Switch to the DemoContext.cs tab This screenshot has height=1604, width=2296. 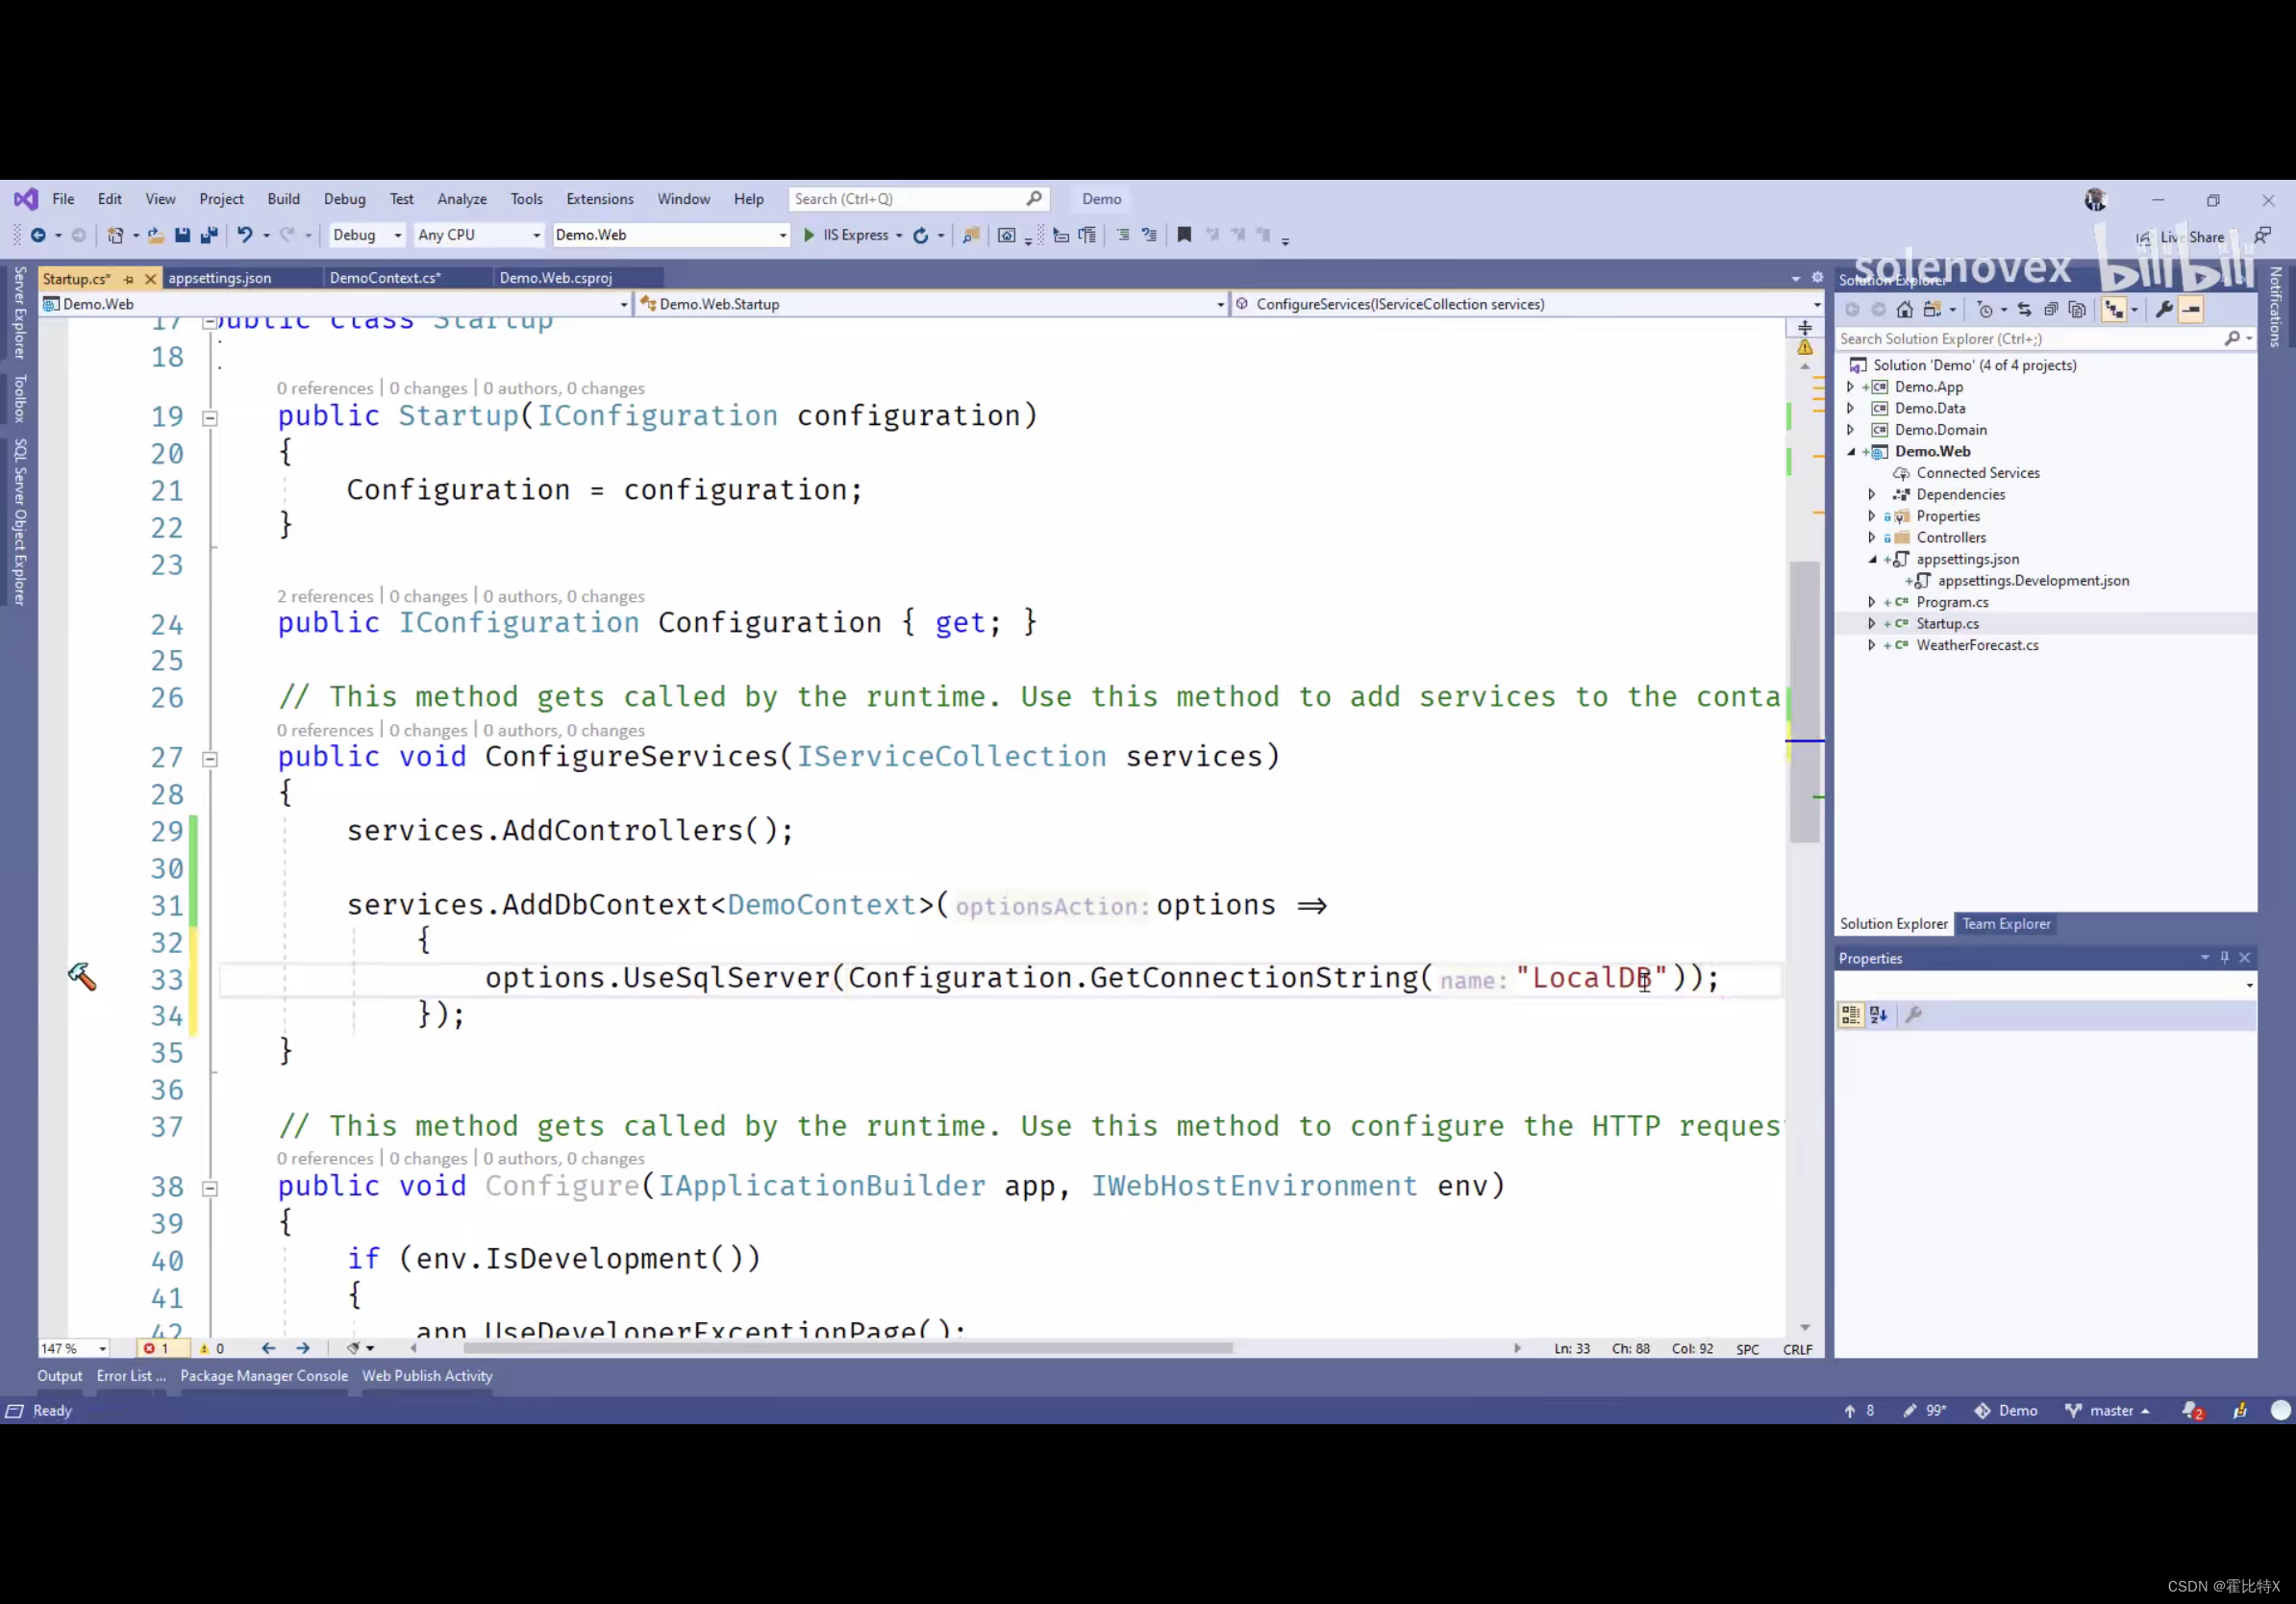tap(385, 278)
